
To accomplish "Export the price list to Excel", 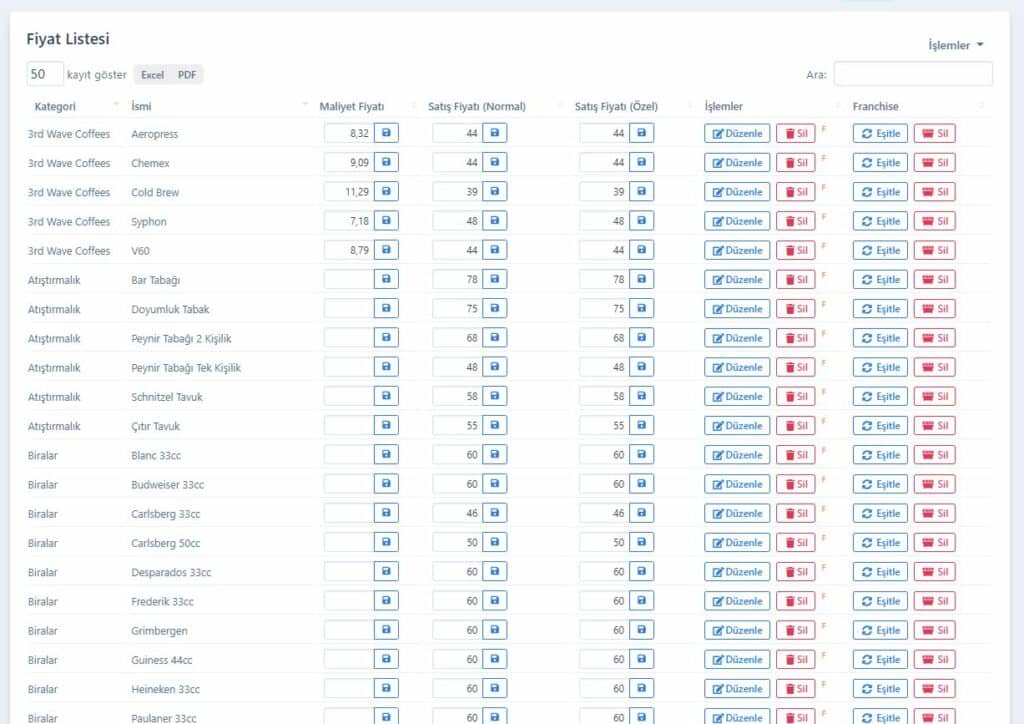I will pyautogui.click(x=152, y=74).
